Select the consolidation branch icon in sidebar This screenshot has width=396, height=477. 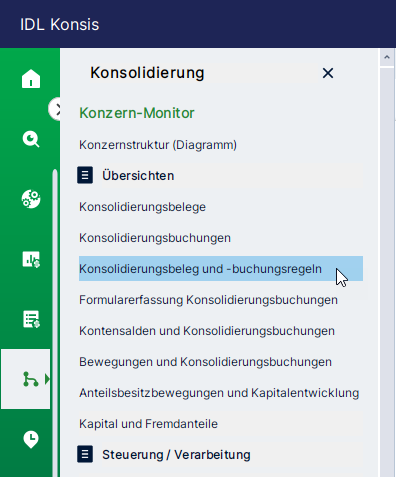tap(31, 379)
